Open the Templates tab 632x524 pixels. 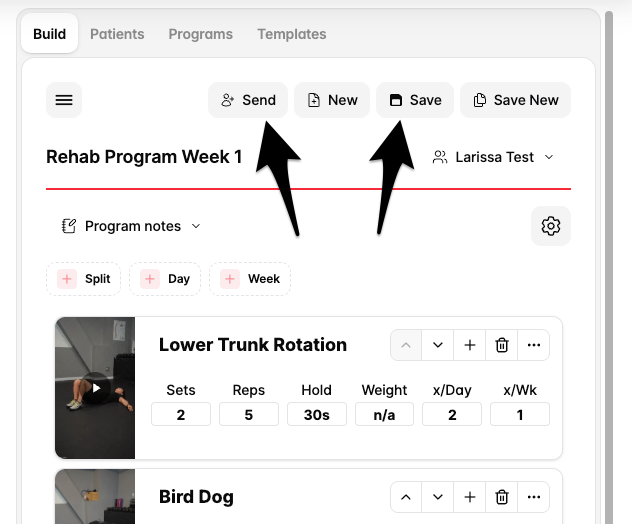[x=292, y=34]
